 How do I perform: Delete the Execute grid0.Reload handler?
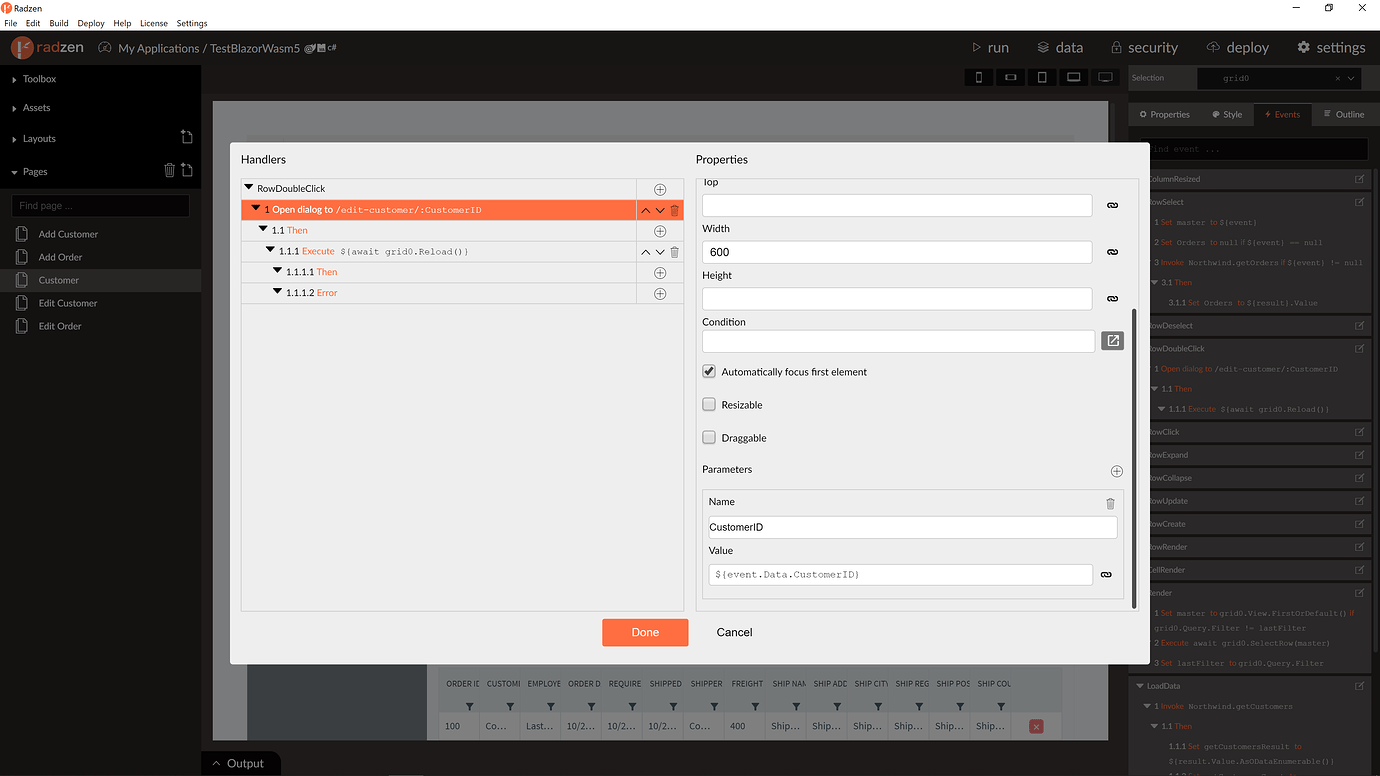click(x=675, y=252)
